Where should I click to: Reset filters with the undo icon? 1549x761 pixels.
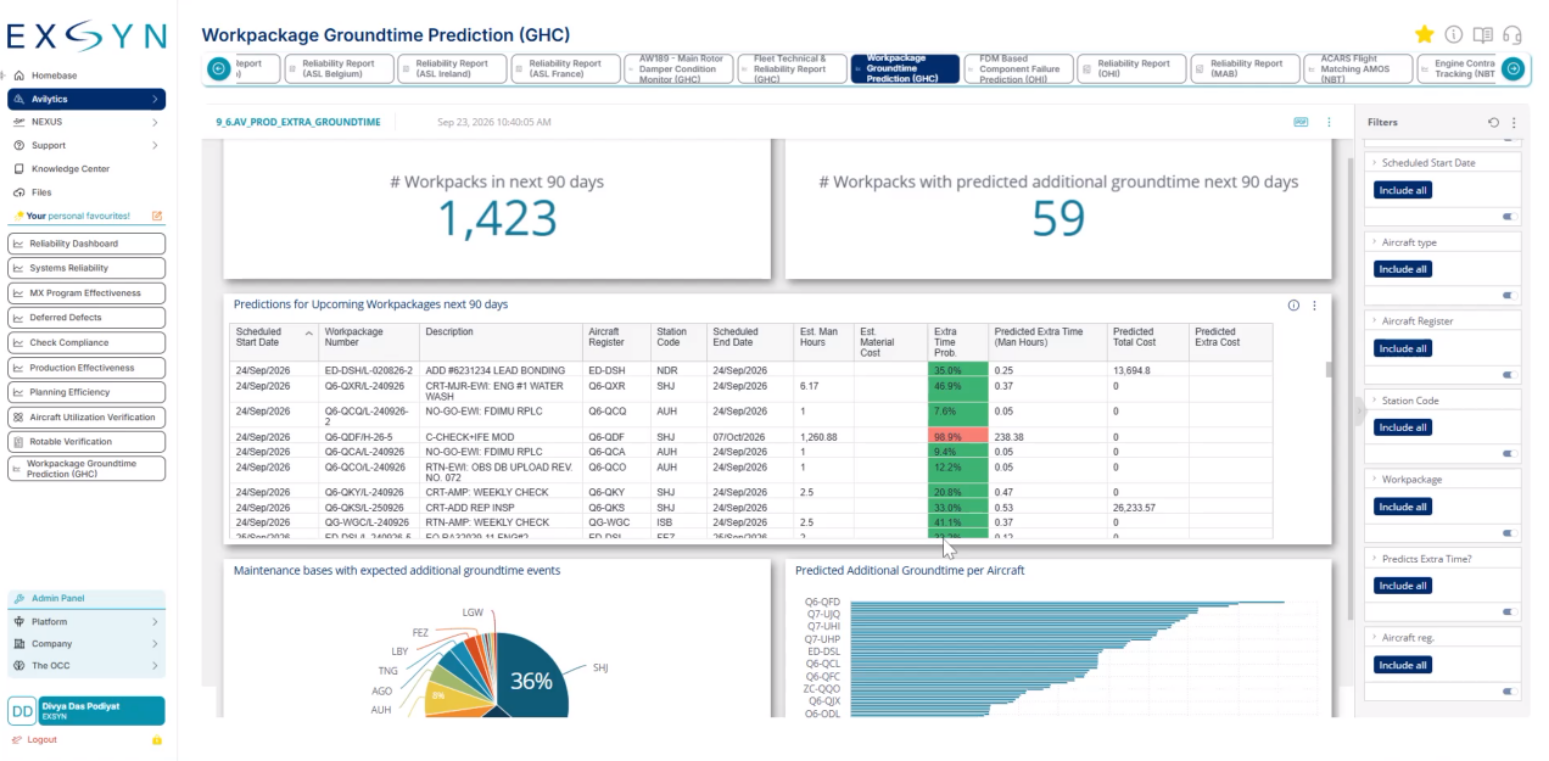tap(1493, 122)
